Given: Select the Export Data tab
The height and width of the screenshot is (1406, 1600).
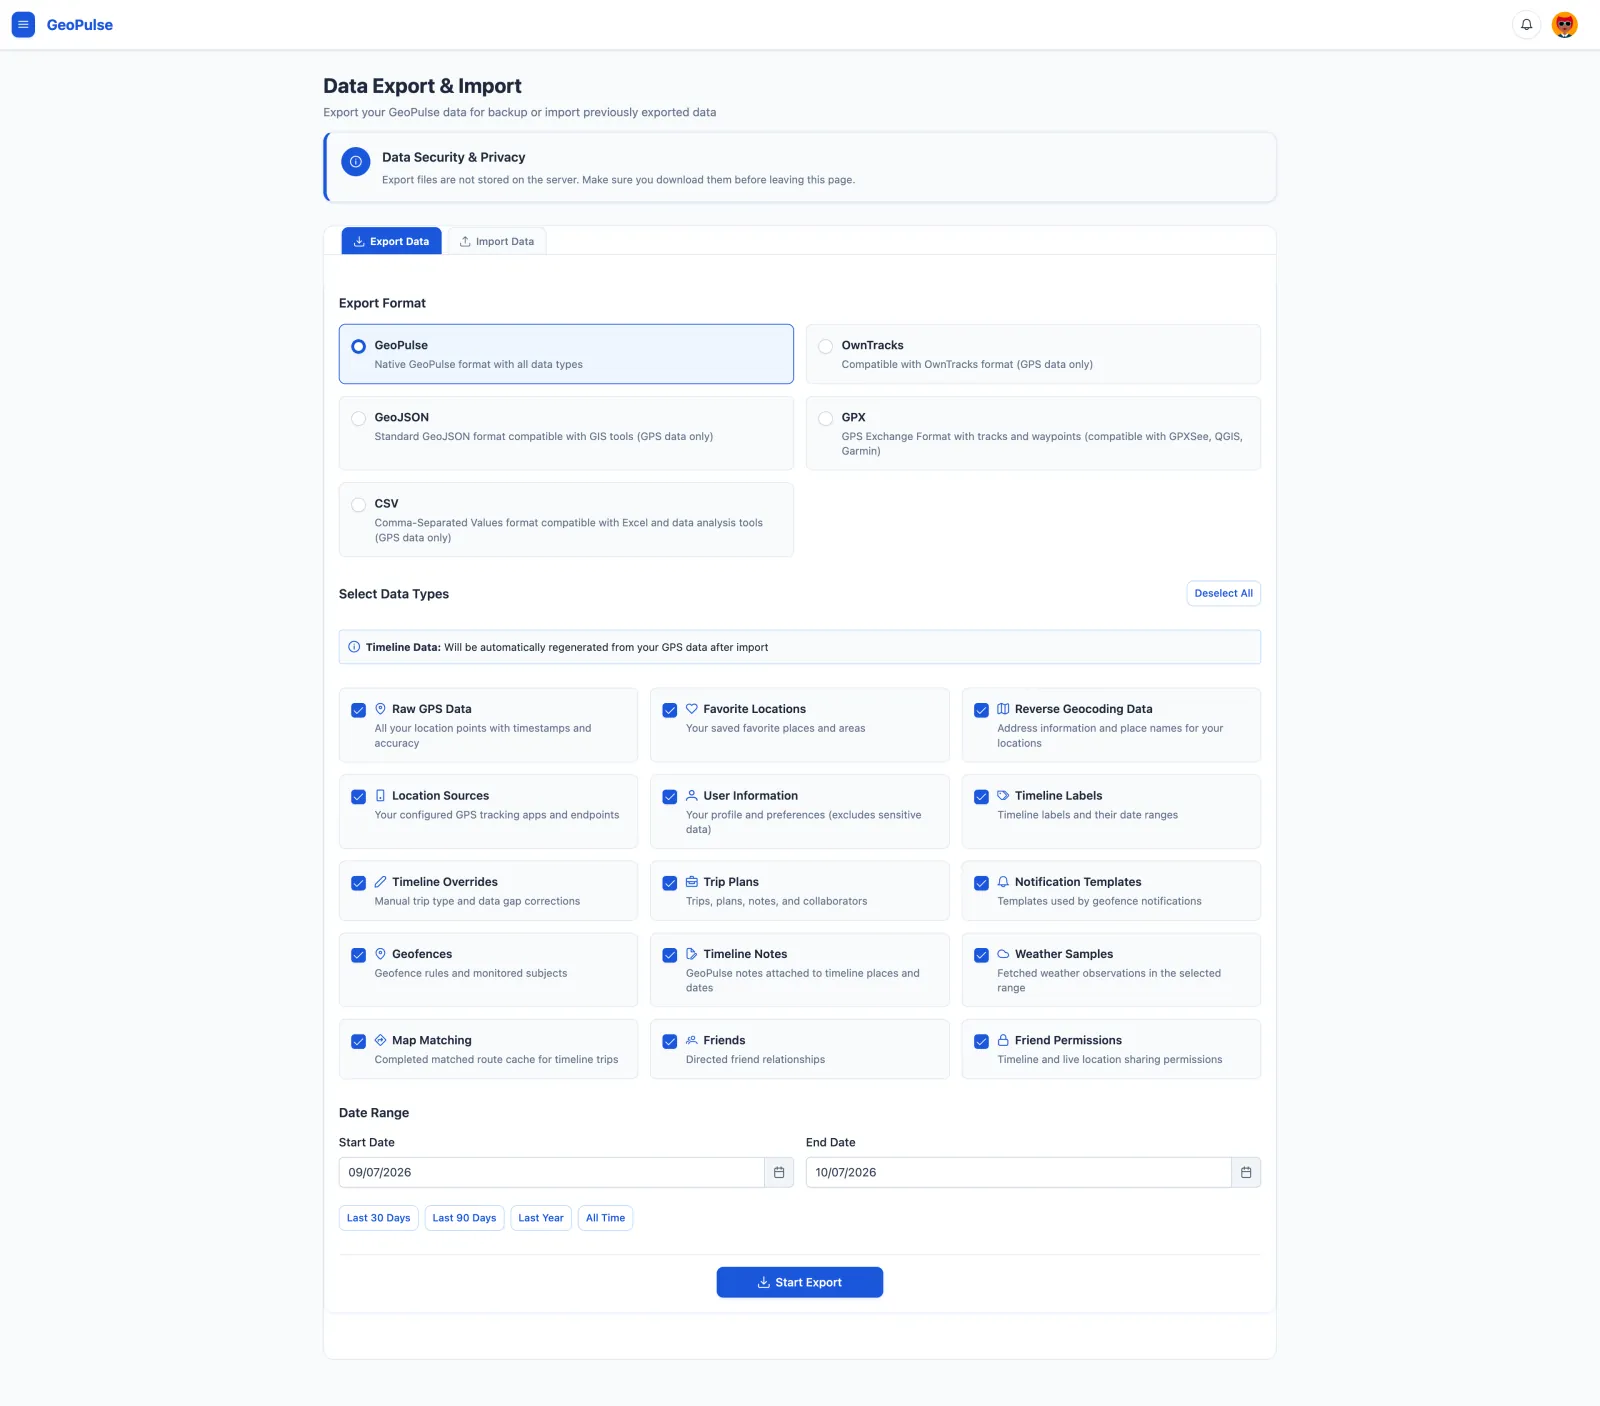Looking at the screenshot, I should point(391,241).
